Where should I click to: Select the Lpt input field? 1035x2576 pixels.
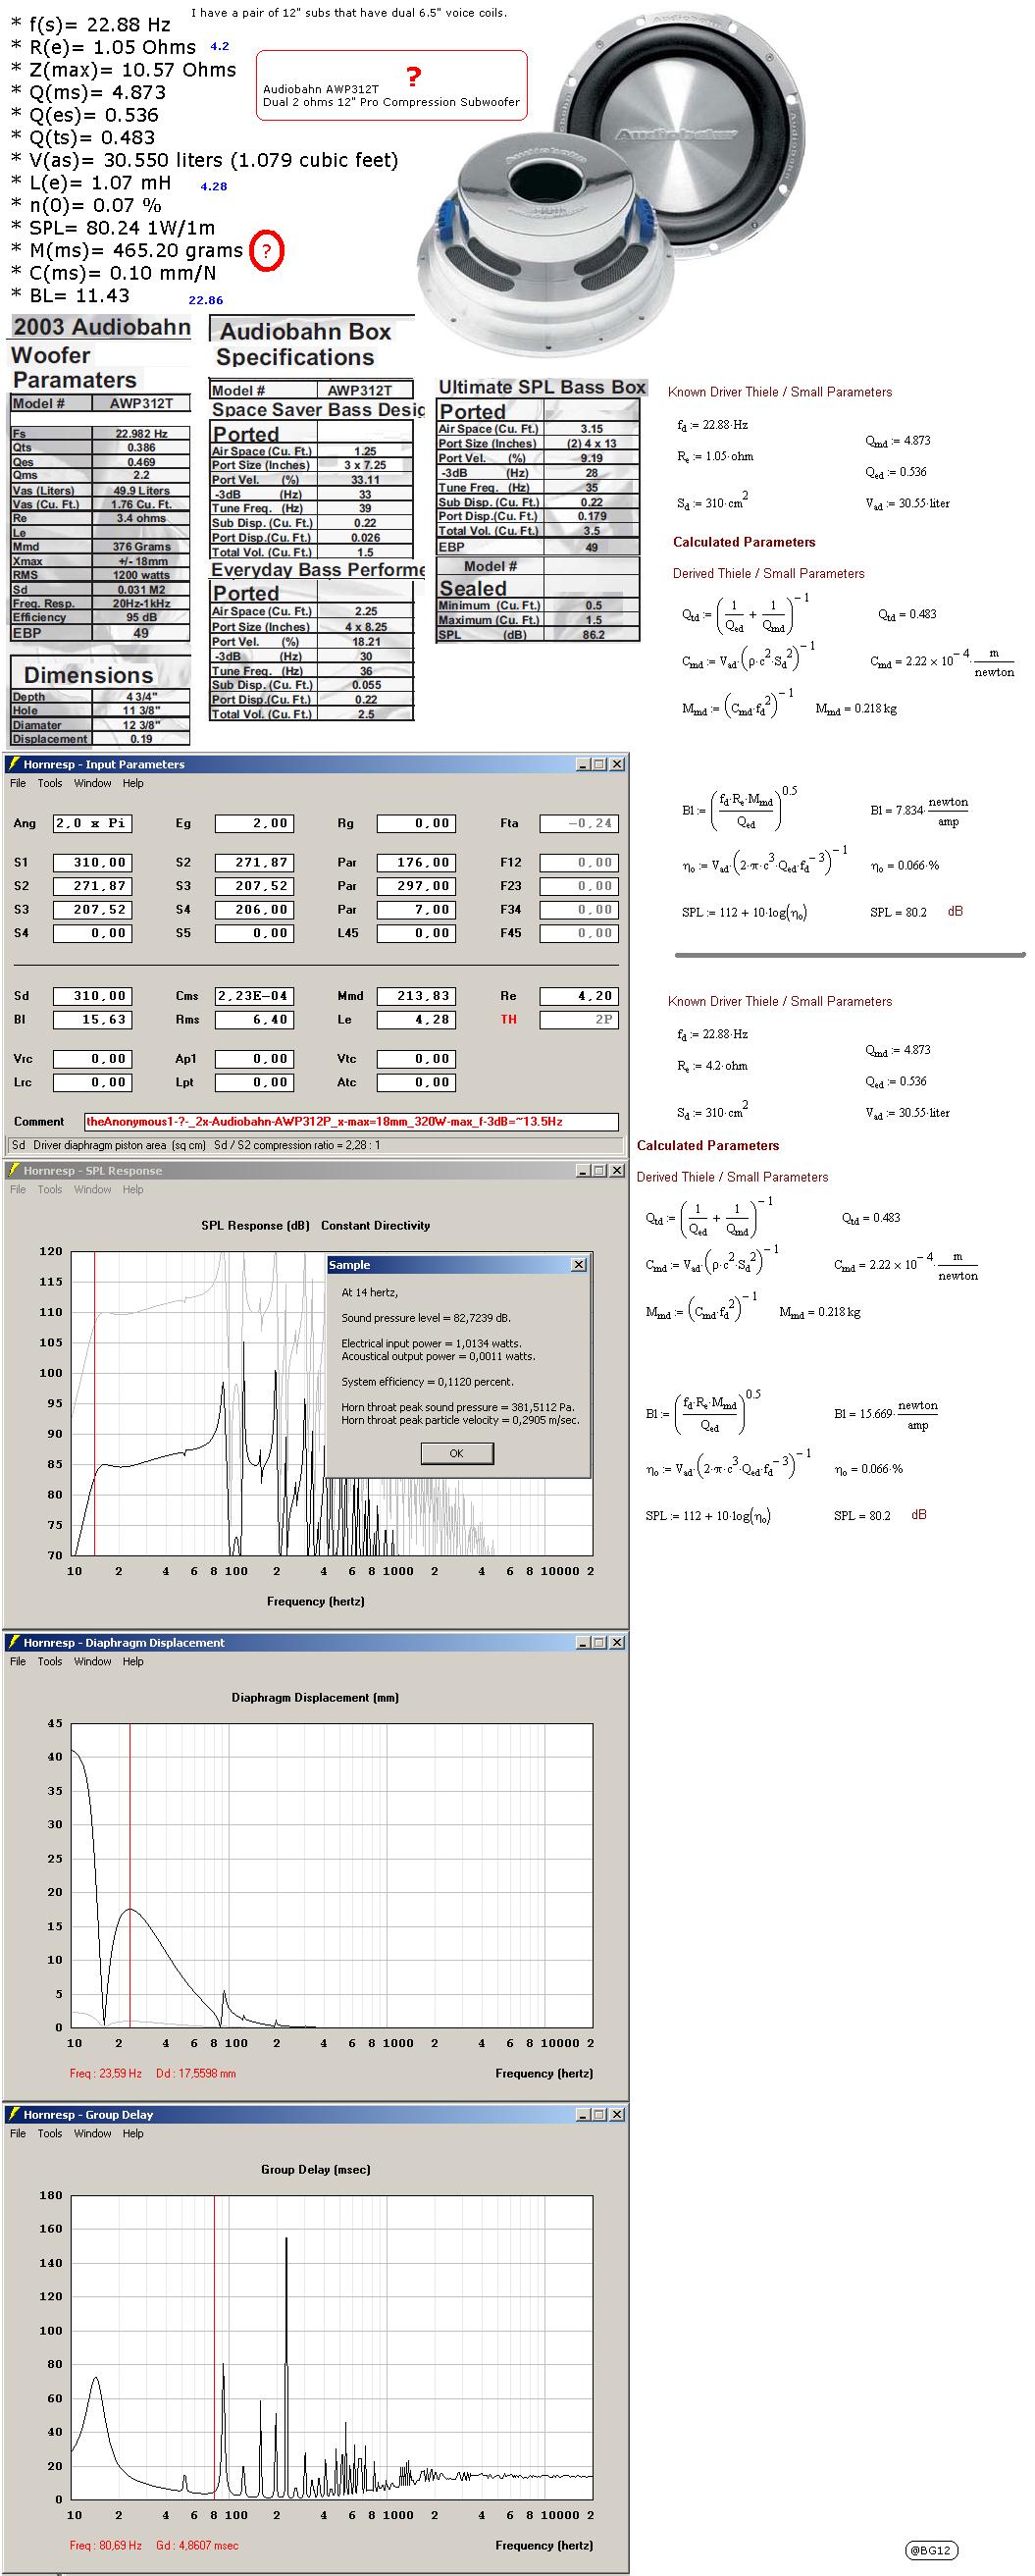coord(254,1082)
